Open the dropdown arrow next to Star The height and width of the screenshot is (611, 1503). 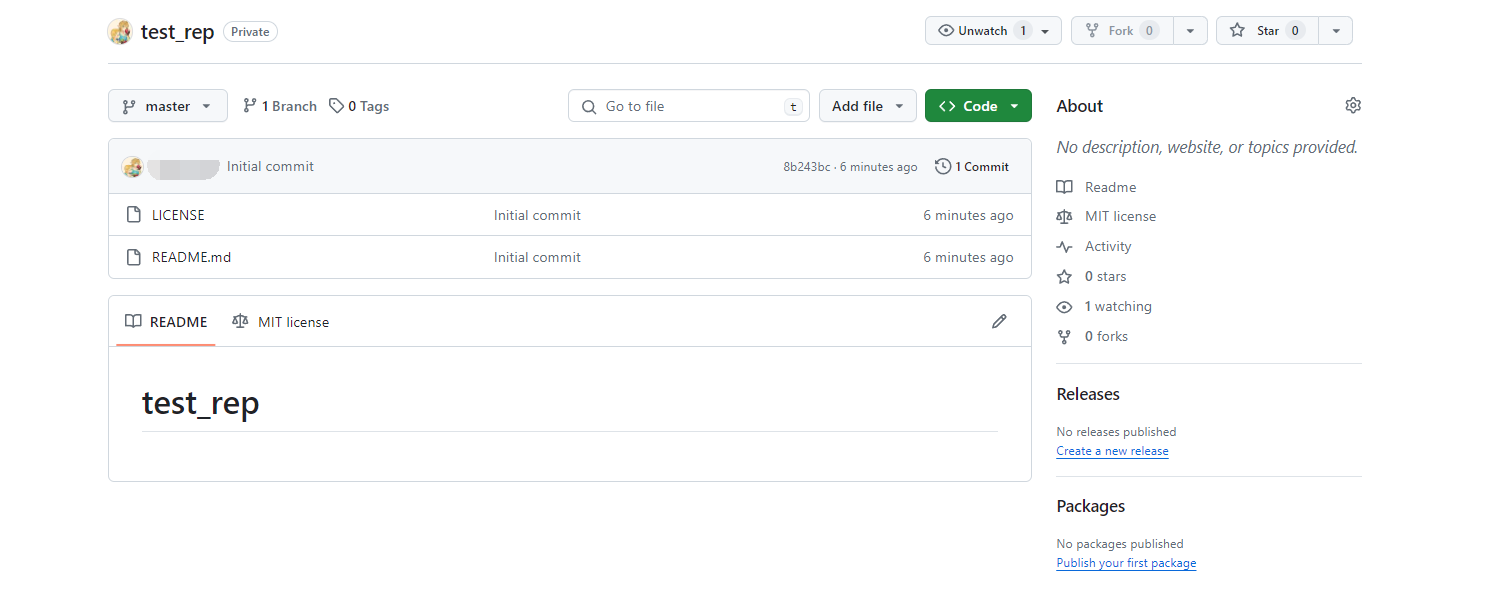click(1335, 31)
